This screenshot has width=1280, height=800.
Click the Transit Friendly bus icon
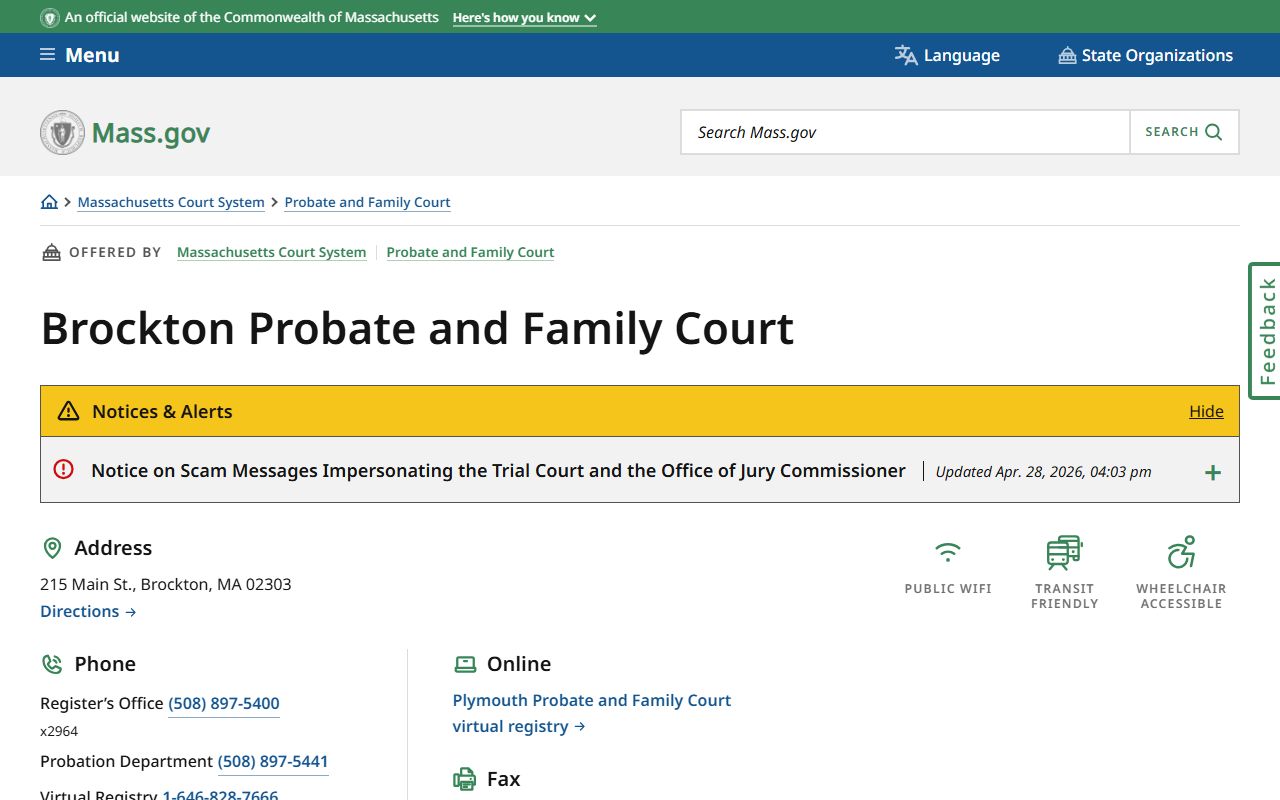pos(1064,552)
